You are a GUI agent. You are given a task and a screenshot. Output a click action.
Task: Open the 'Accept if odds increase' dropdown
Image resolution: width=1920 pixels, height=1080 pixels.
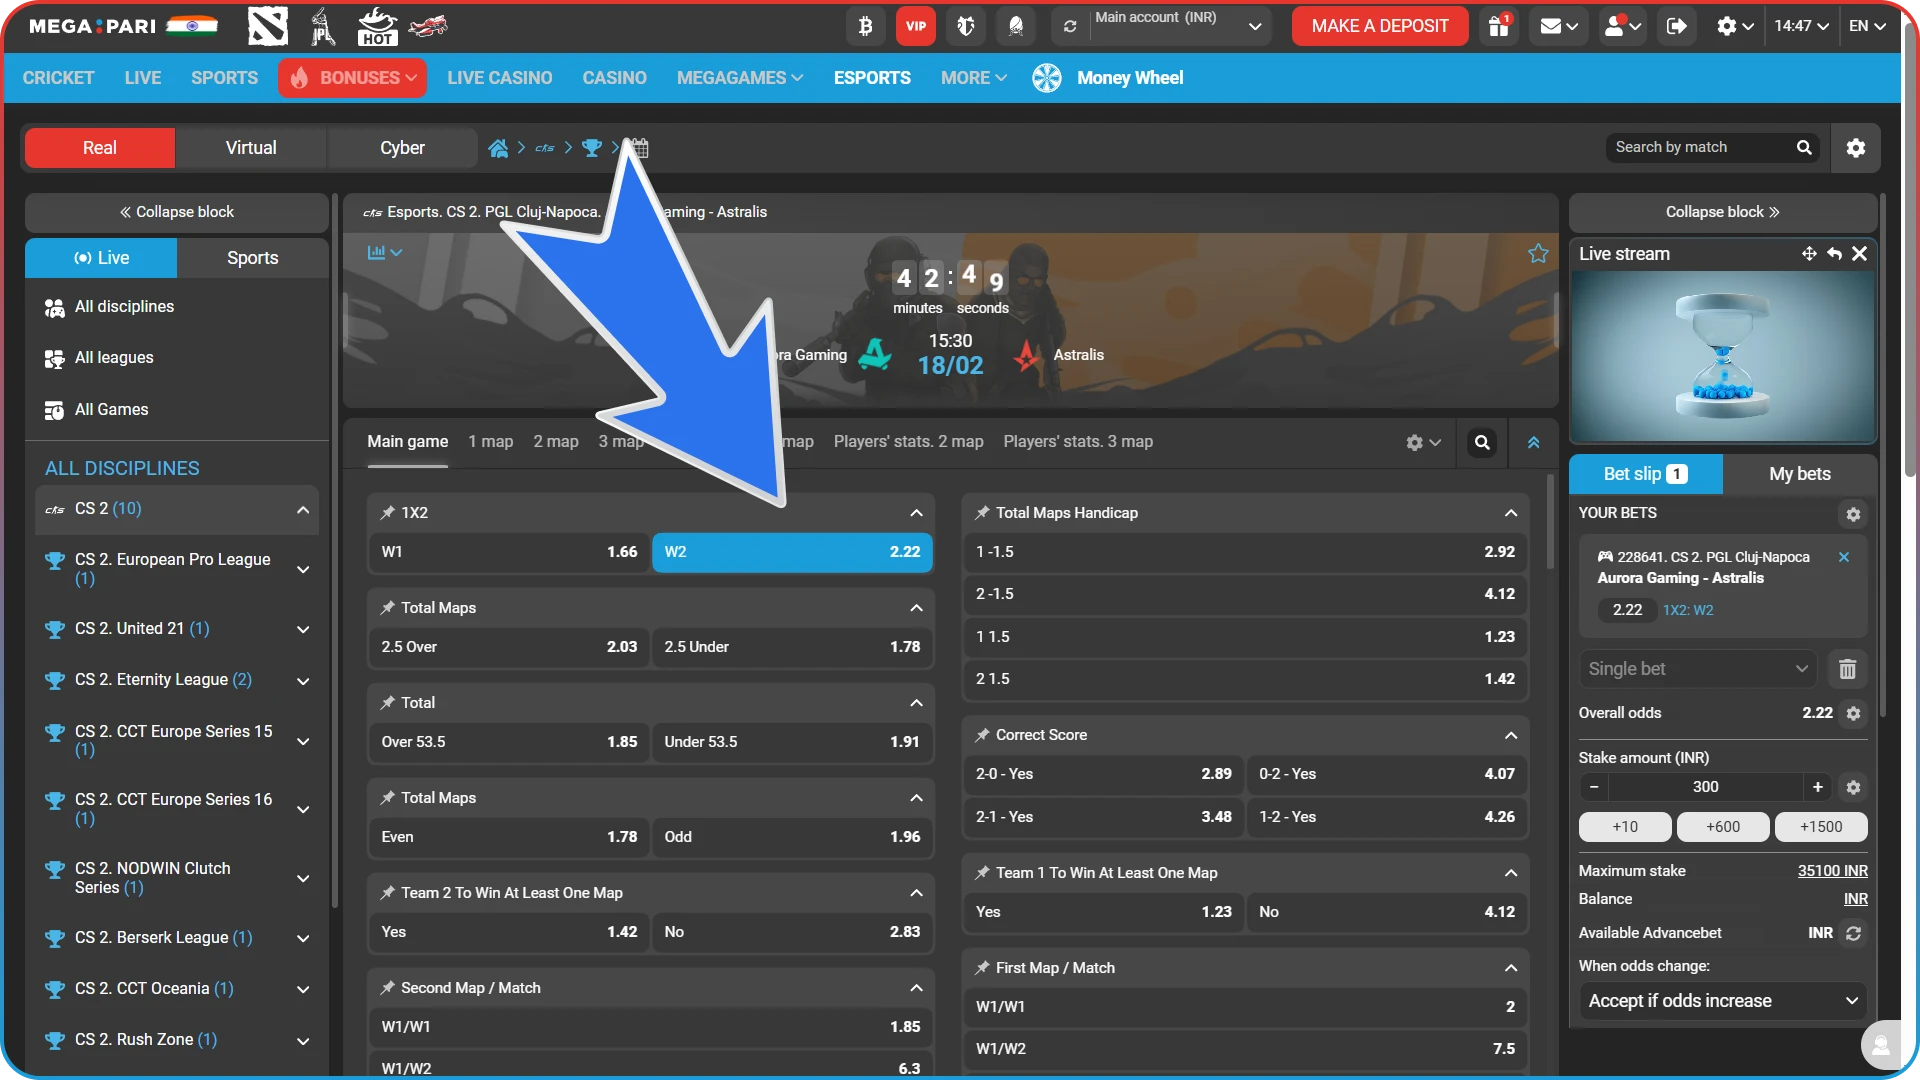[1721, 1000]
